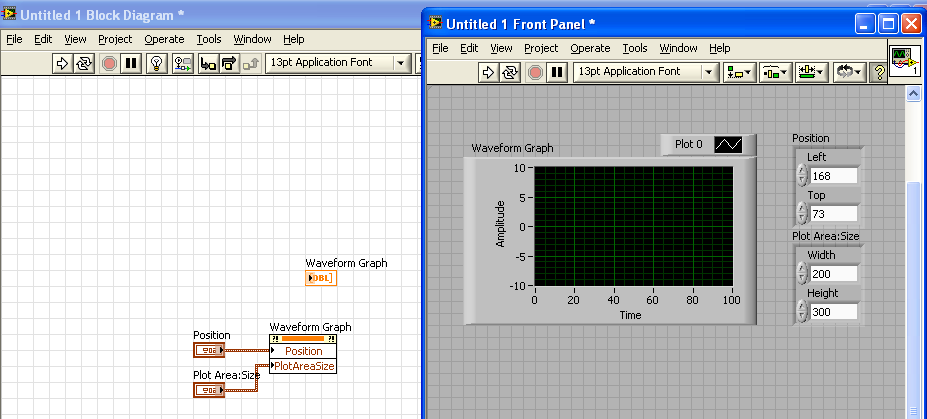Click context Help question mark button
Image resolution: width=927 pixels, height=419 pixels.
pyautogui.click(x=879, y=73)
